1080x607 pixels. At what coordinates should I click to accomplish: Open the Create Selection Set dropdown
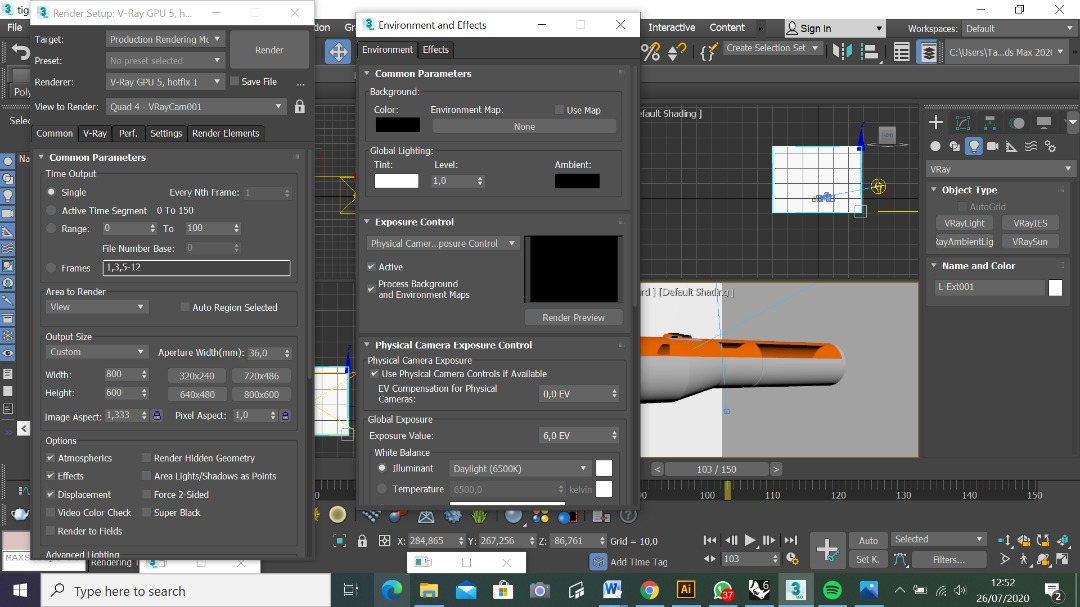coord(772,48)
